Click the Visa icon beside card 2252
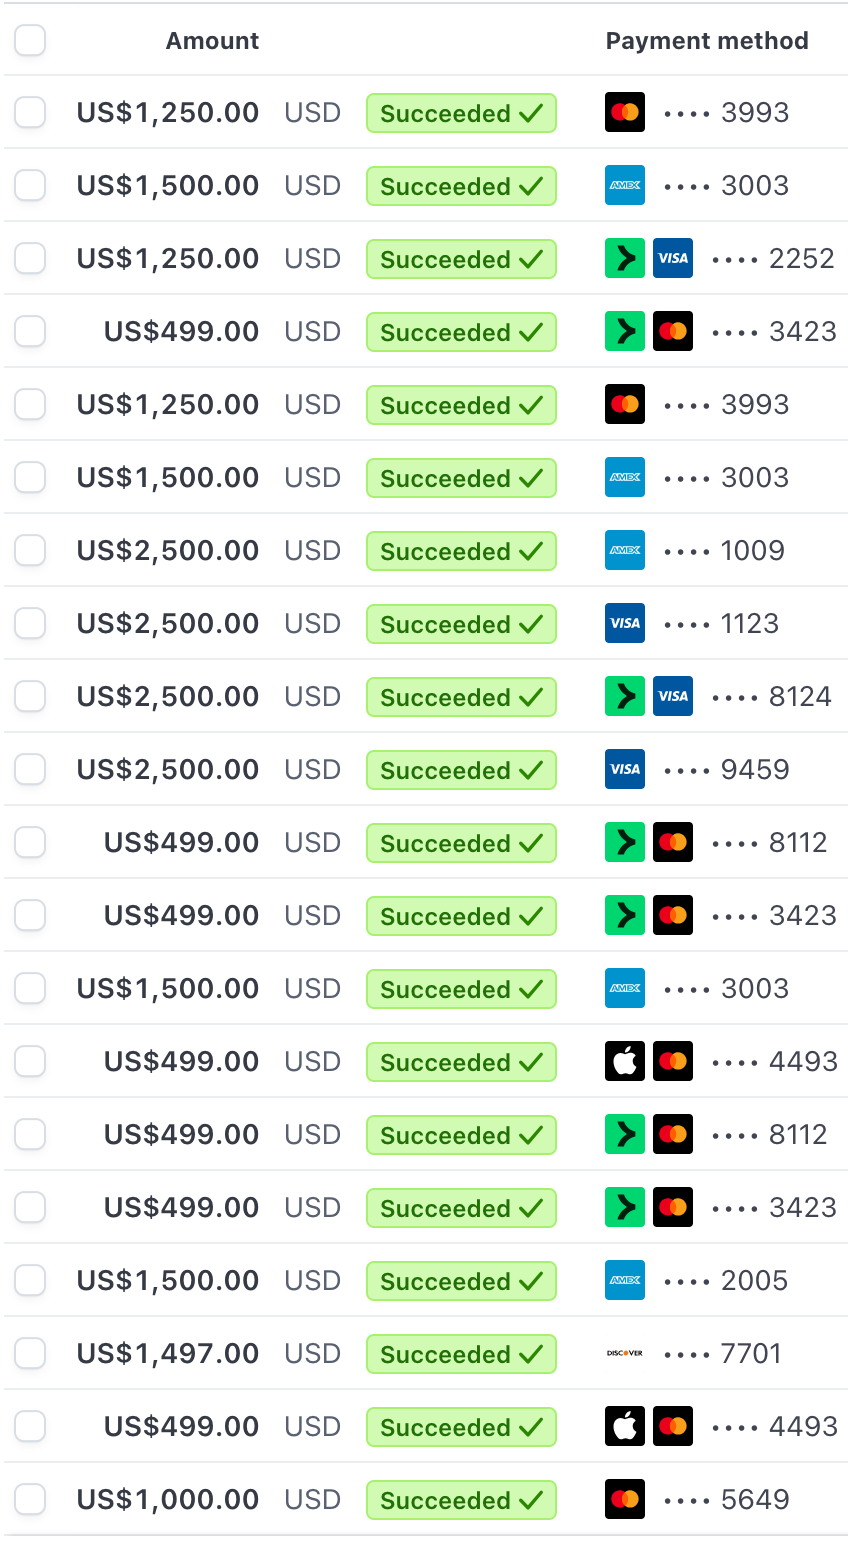848x1542 pixels. pos(673,258)
